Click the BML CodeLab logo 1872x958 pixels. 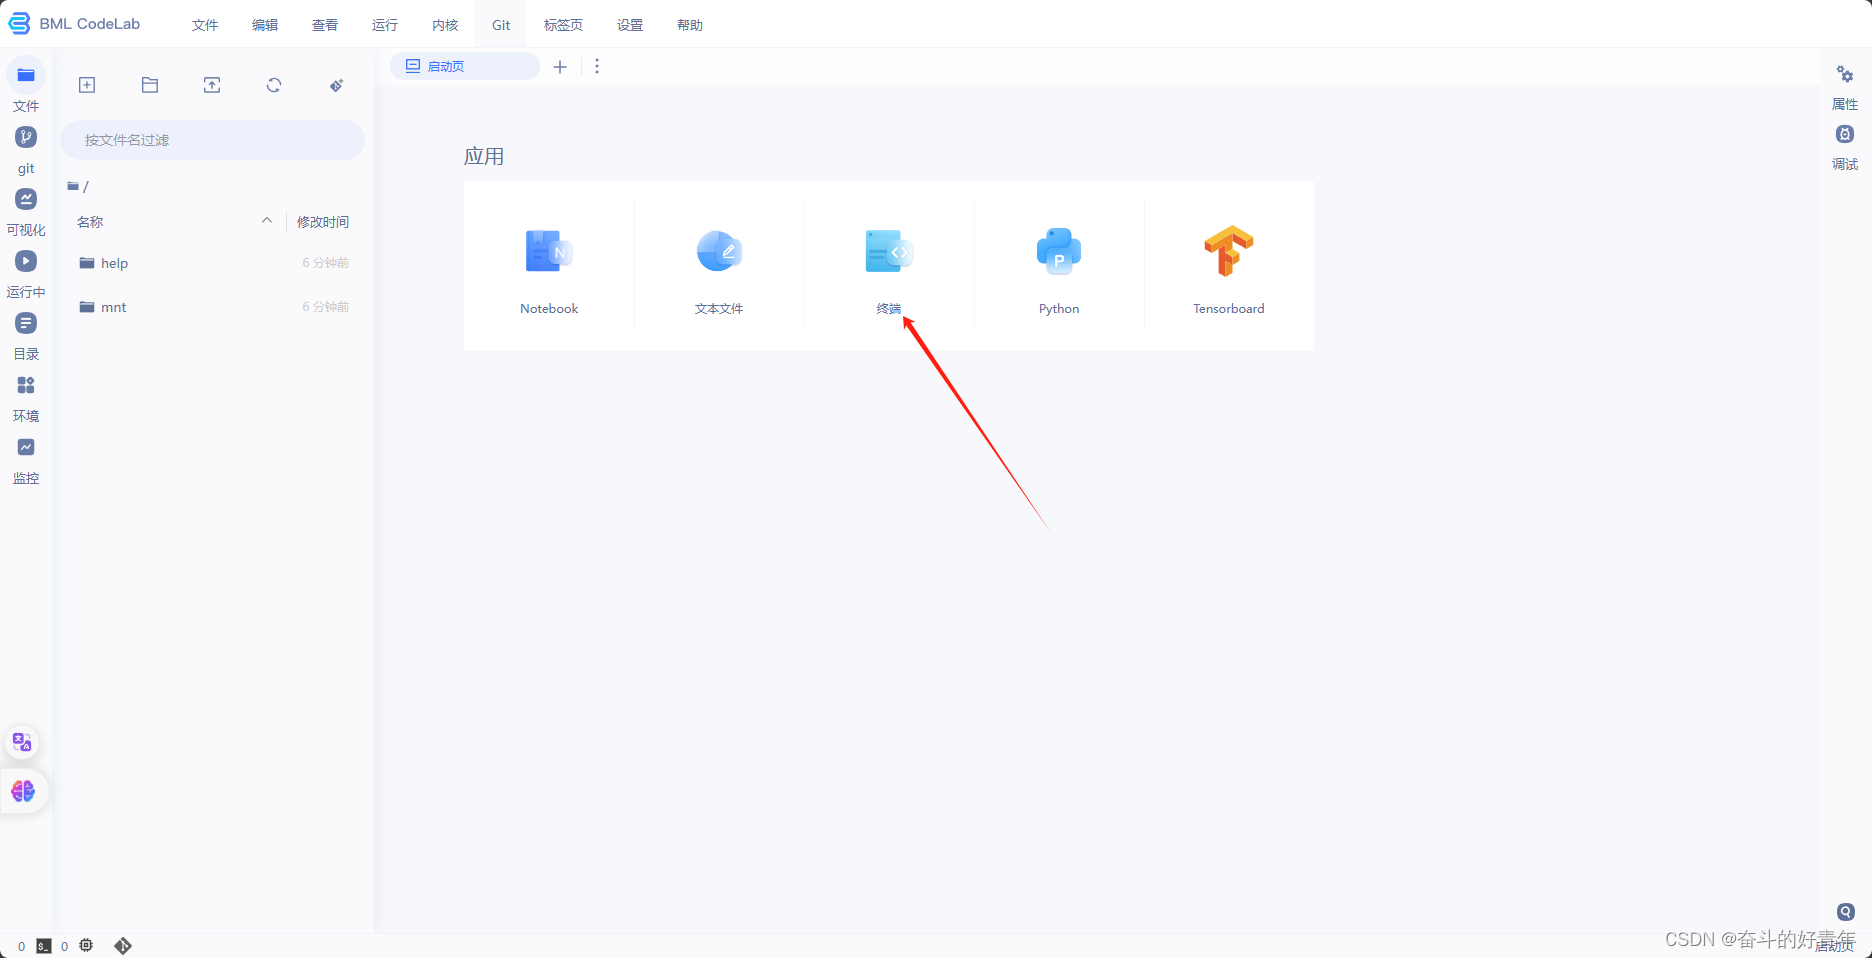[x=74, y=24]
